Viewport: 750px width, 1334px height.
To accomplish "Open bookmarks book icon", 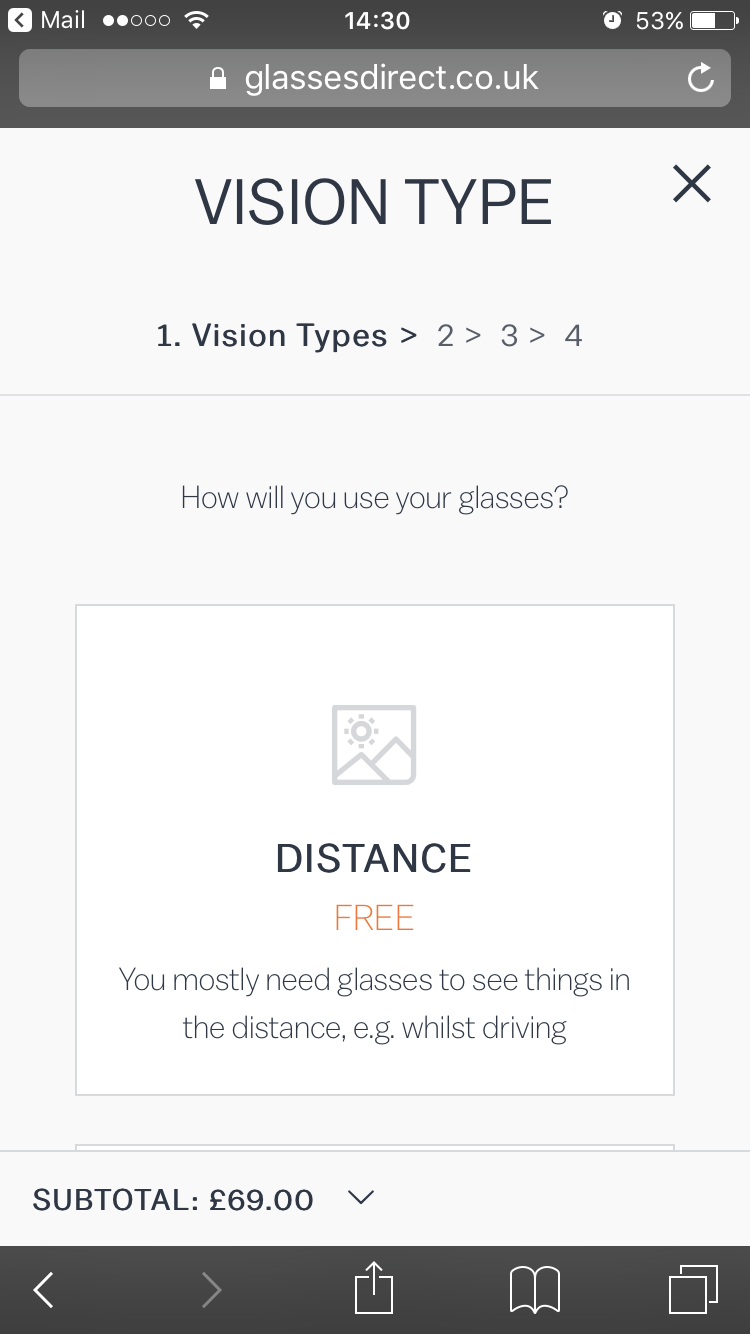I will [535, 1290].
